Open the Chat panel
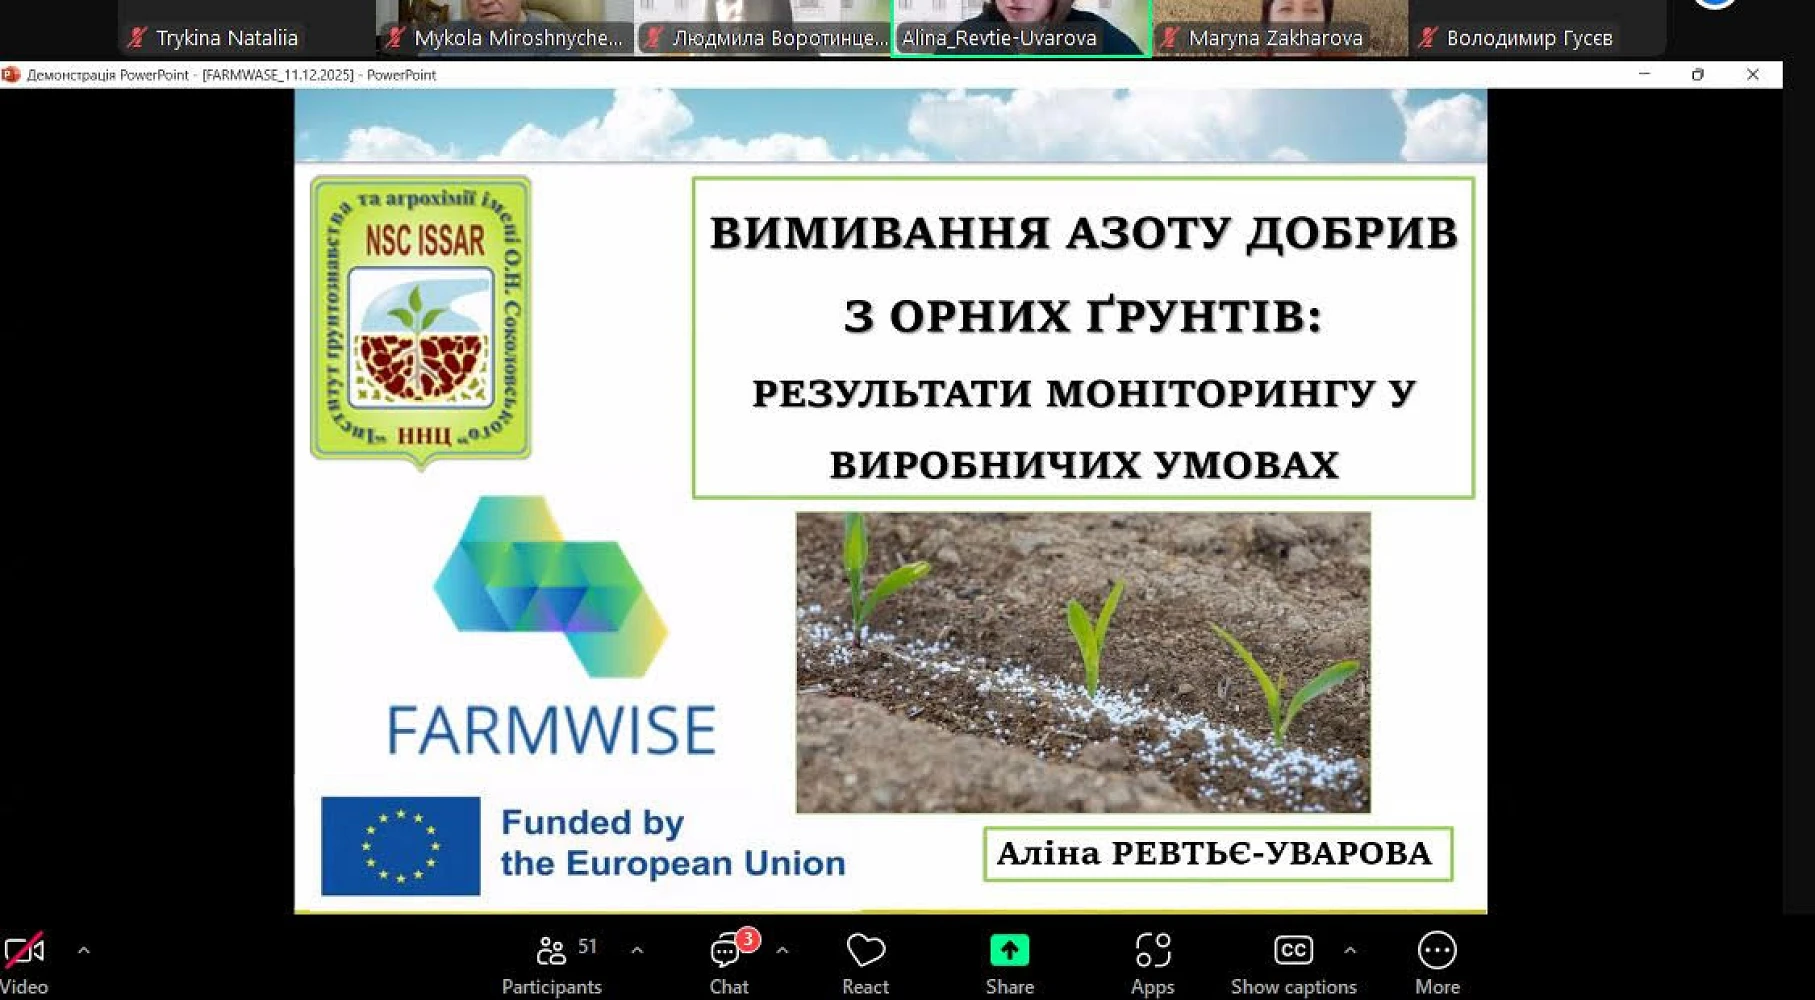 (x=729, y=963)
